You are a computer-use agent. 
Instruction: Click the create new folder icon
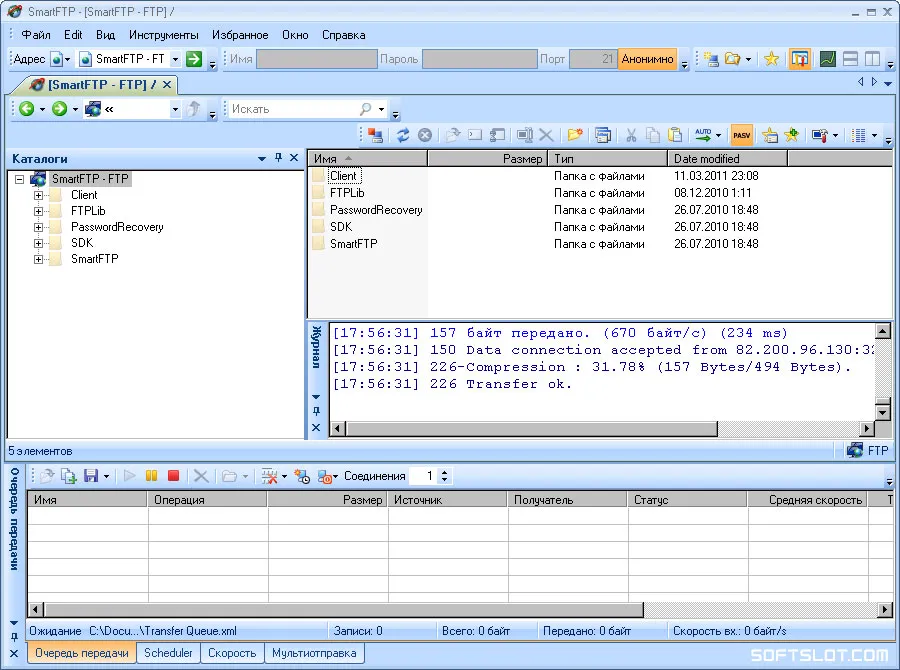[575, 135]
